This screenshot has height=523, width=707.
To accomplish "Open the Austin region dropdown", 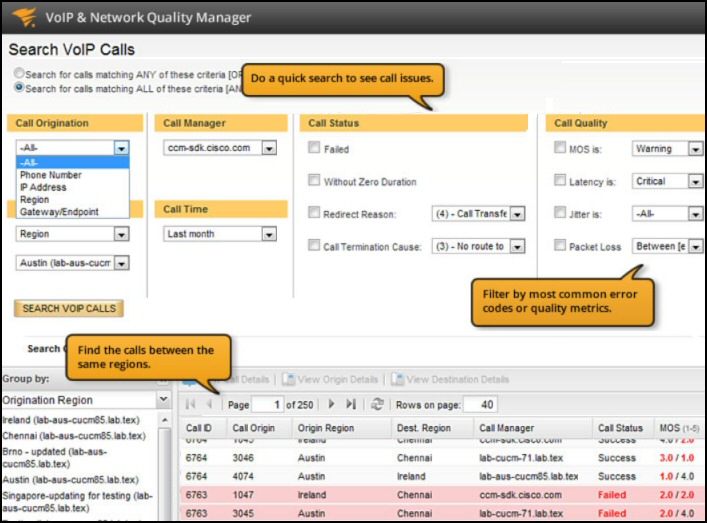I will [x=72, y=263].
